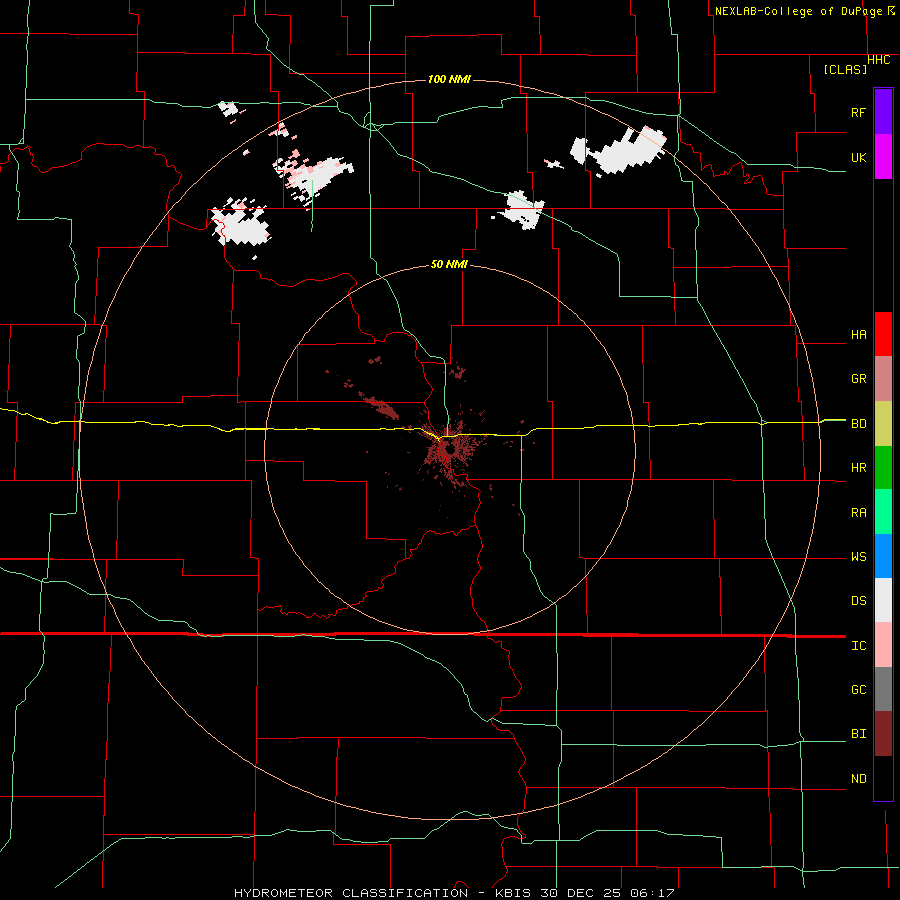
Task: Click the BI dark red legend swatch
Action: [883, 734]
